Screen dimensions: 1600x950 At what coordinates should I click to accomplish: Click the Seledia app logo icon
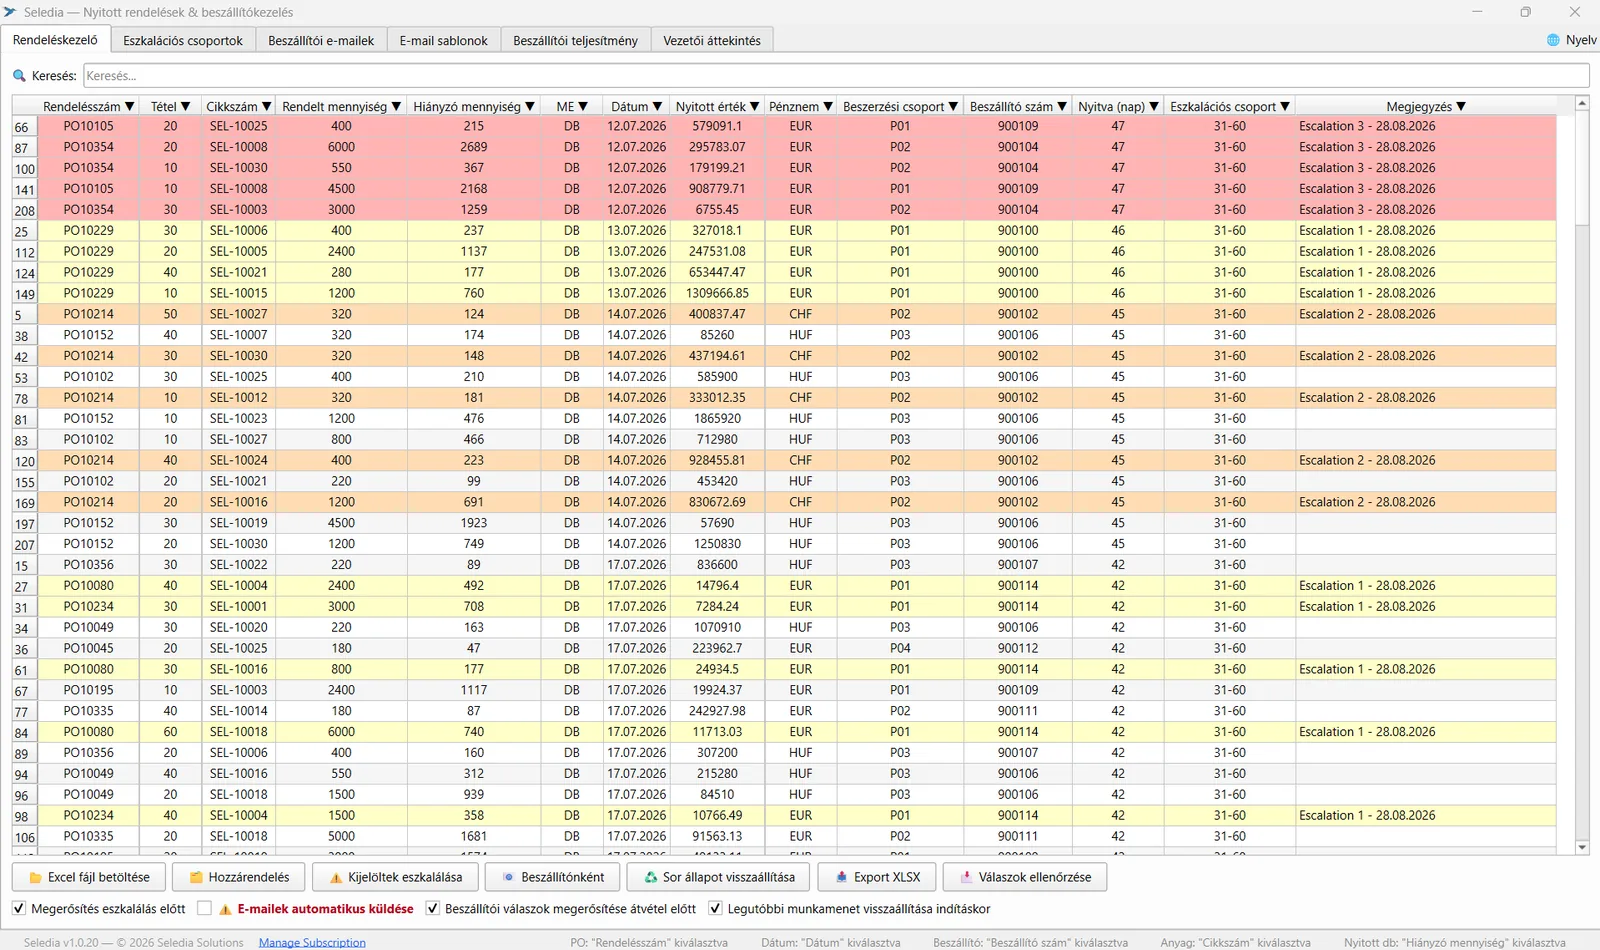(x=10, y=12)
